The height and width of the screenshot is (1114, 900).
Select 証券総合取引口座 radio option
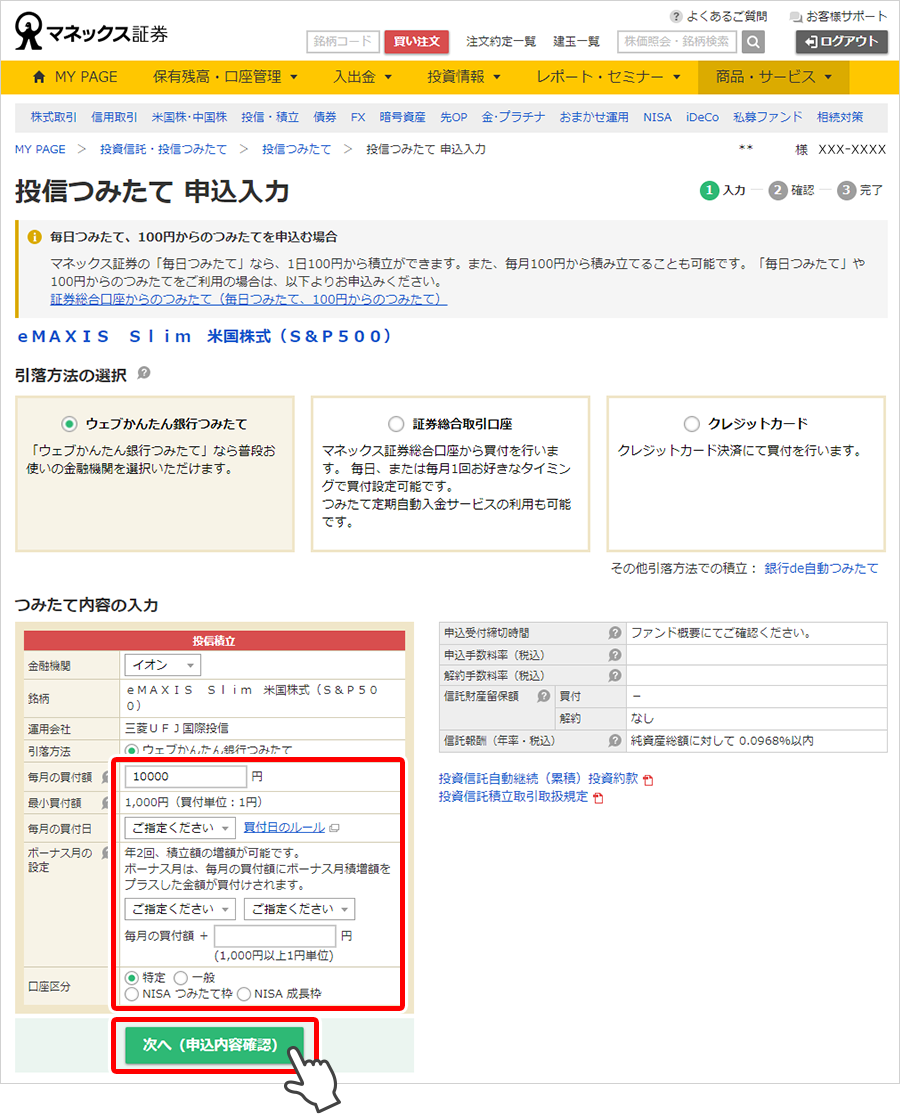tap(396, 424)
